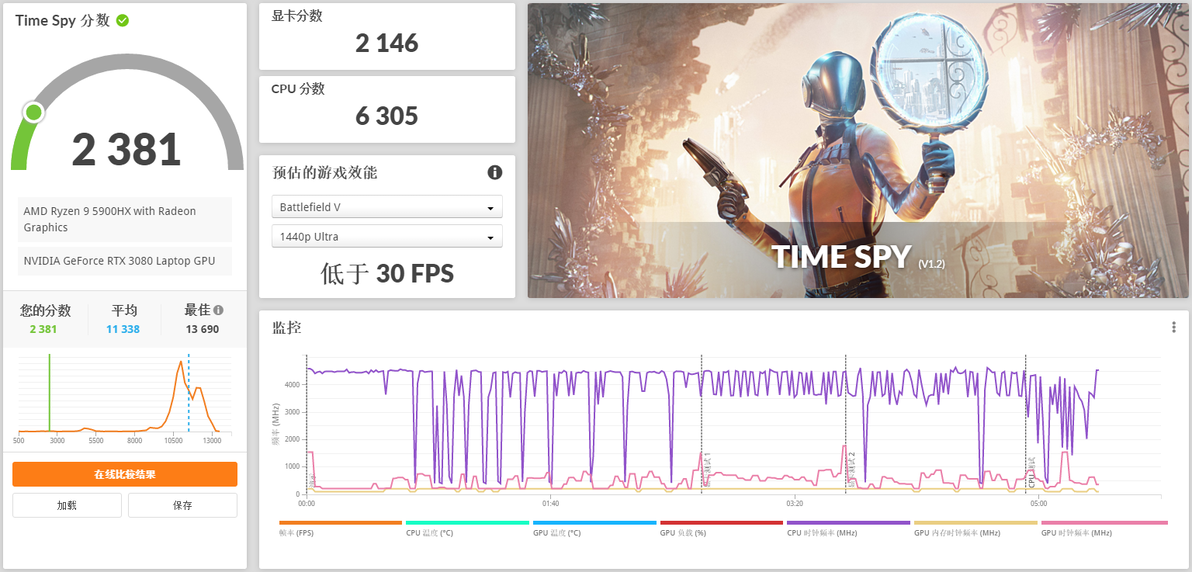Screen dimensions: 1192x572
Task: Click the blue dashed average line in distribution chart
Action: (x=189, y=393)
